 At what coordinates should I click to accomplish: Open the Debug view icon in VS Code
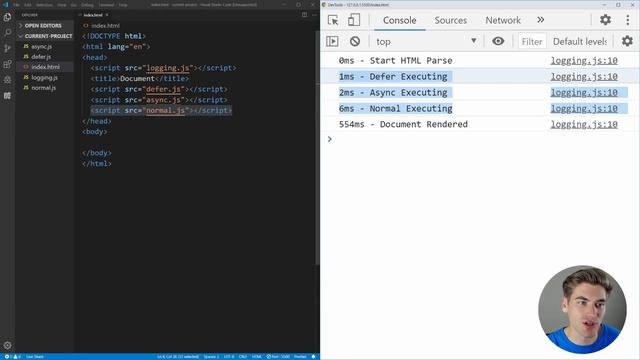click(x=7, y=80)
